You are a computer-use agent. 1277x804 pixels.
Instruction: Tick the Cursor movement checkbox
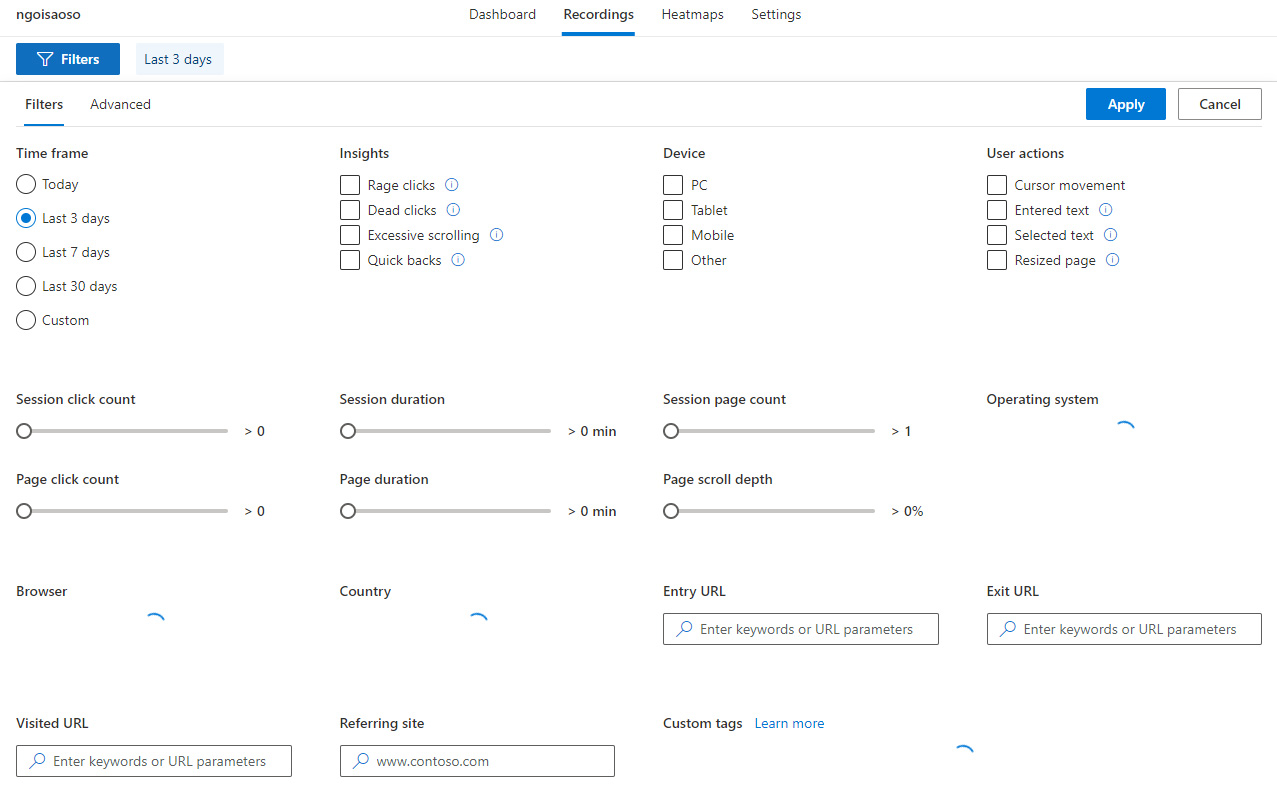(997, 185)
